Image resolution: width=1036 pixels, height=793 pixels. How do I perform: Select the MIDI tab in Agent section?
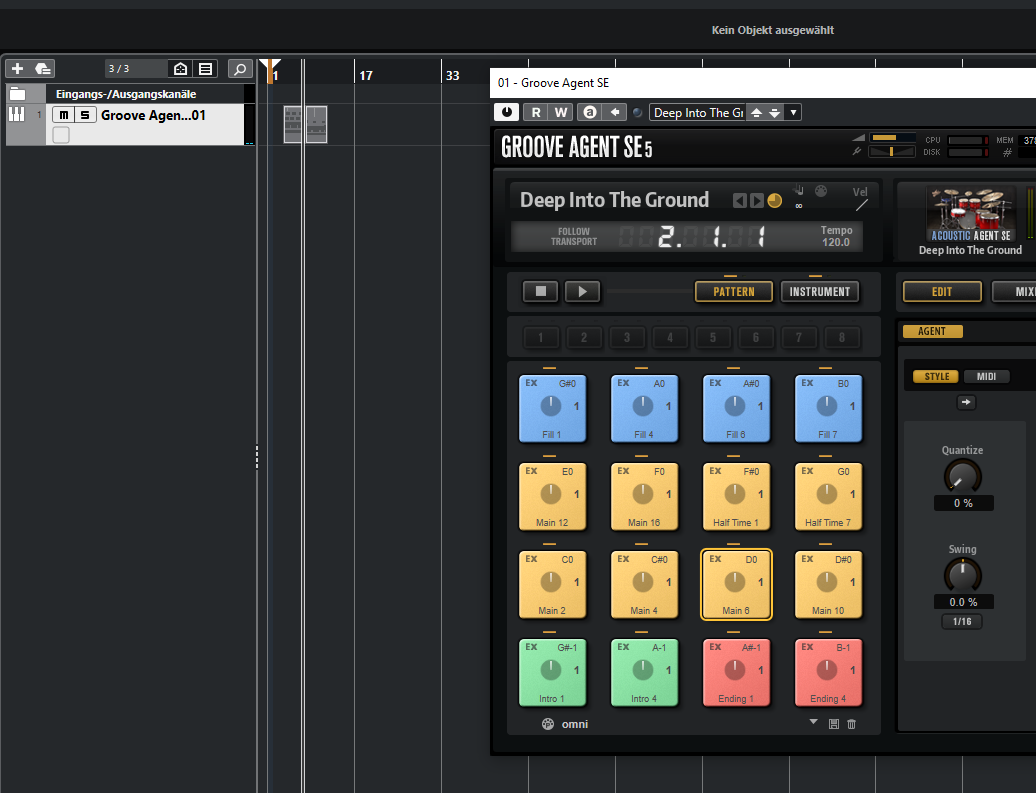coord(986,377)
